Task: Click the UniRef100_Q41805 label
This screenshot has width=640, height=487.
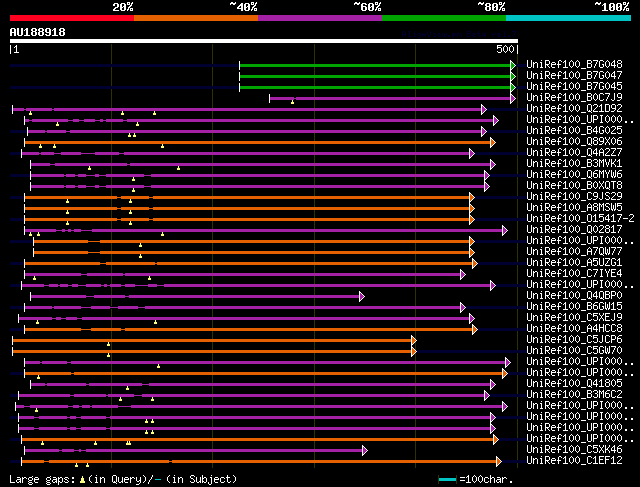Action: coord(574,384)
